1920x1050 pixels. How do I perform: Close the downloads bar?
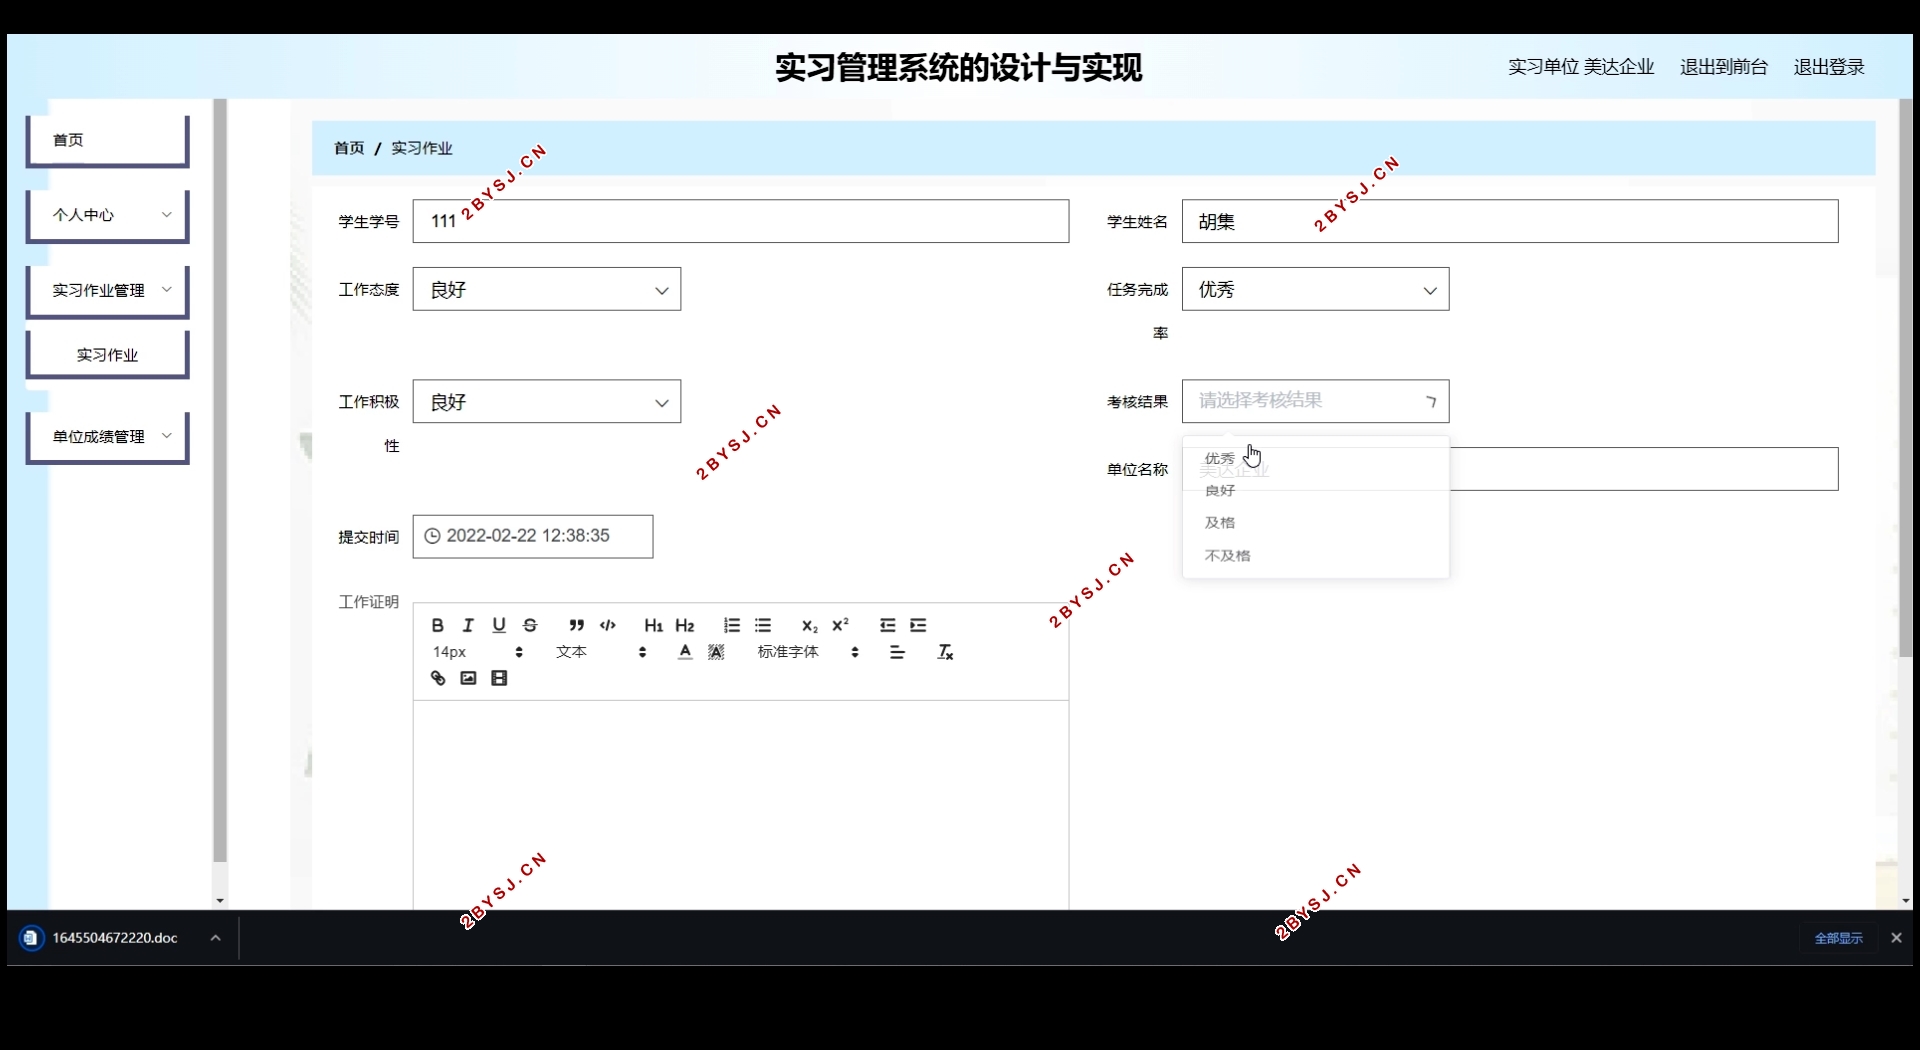click(1896, 938)
